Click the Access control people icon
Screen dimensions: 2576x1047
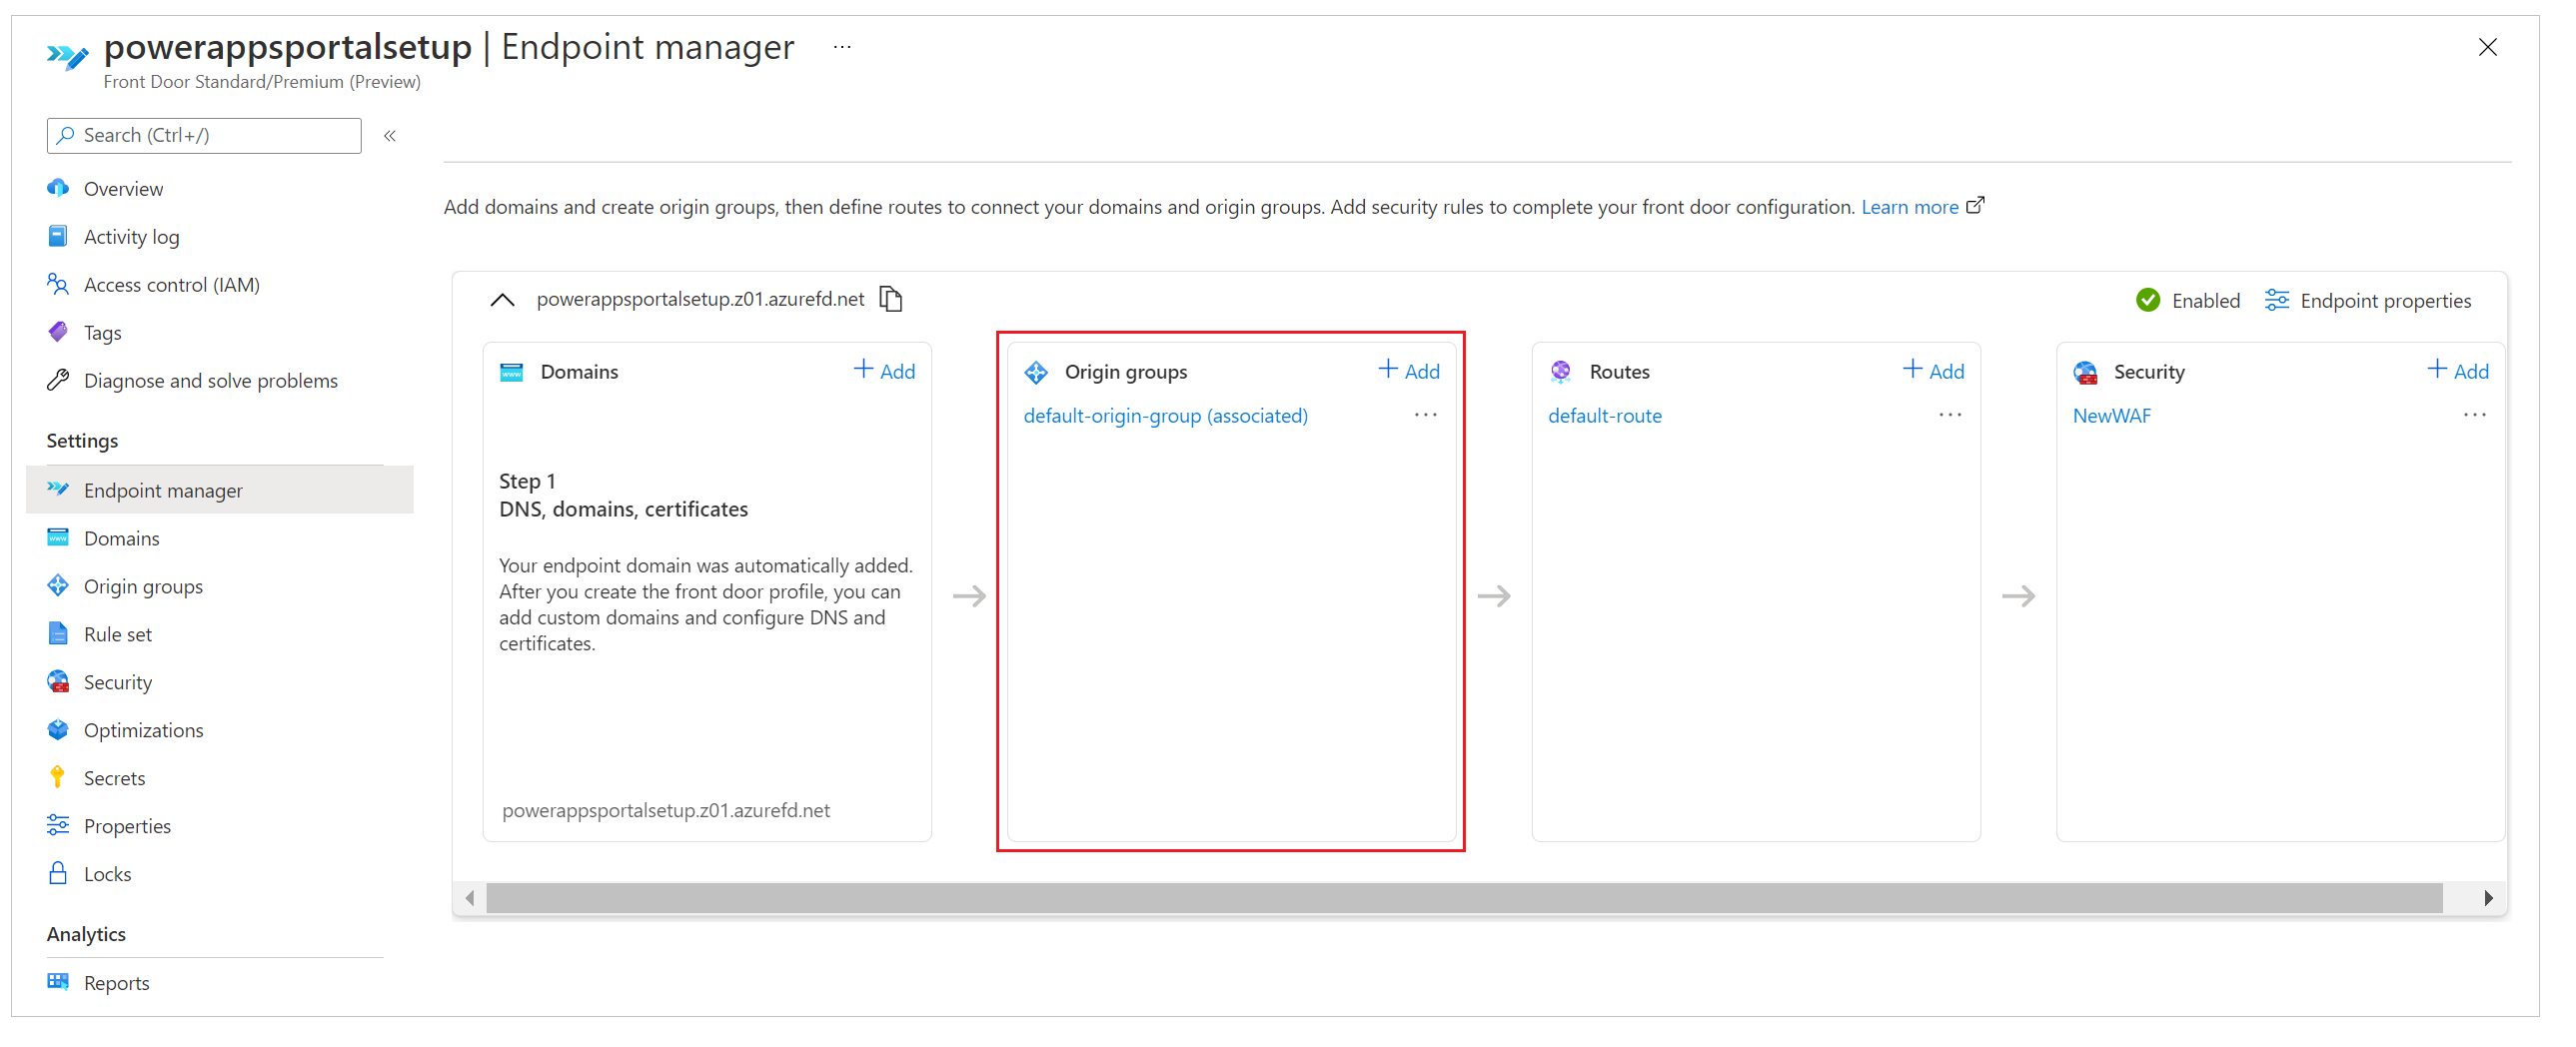[x=58, y=284]
